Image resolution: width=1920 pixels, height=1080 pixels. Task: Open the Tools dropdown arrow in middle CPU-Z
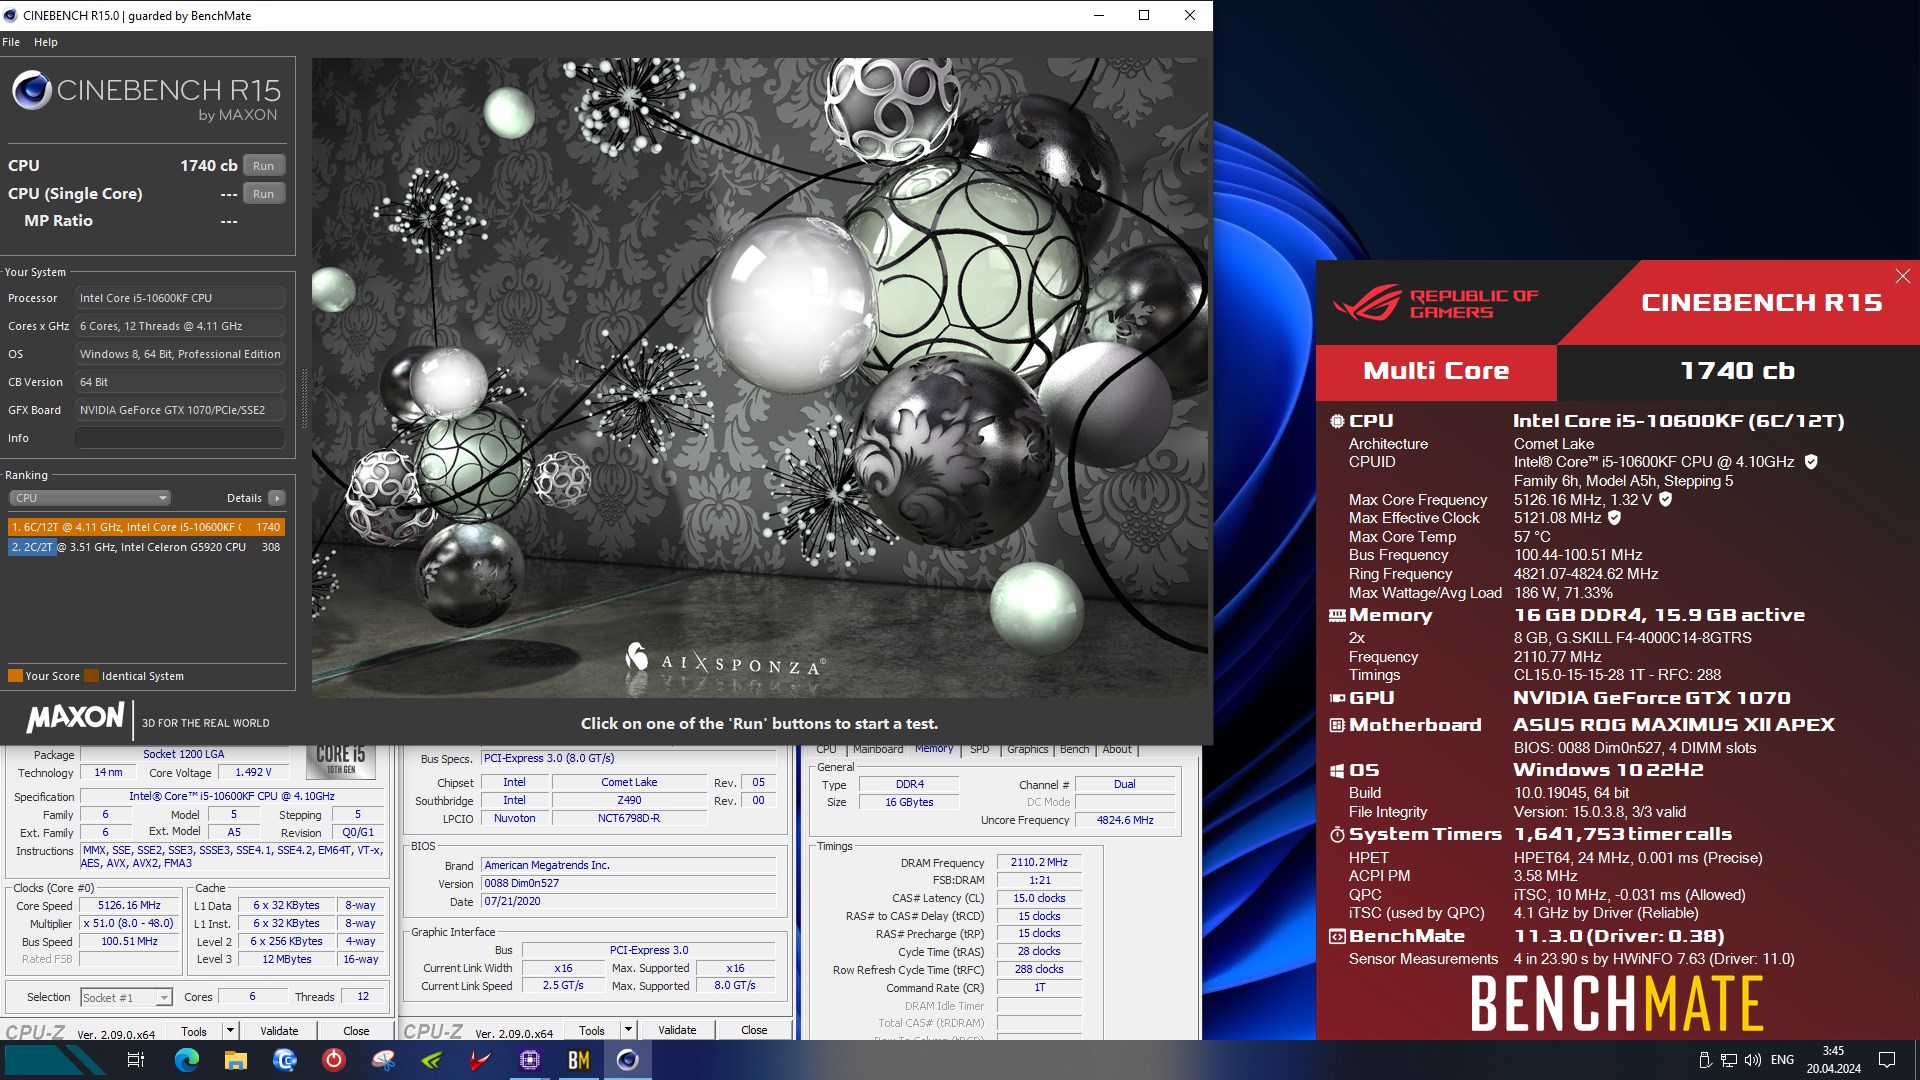click(x=628, y=1030)
